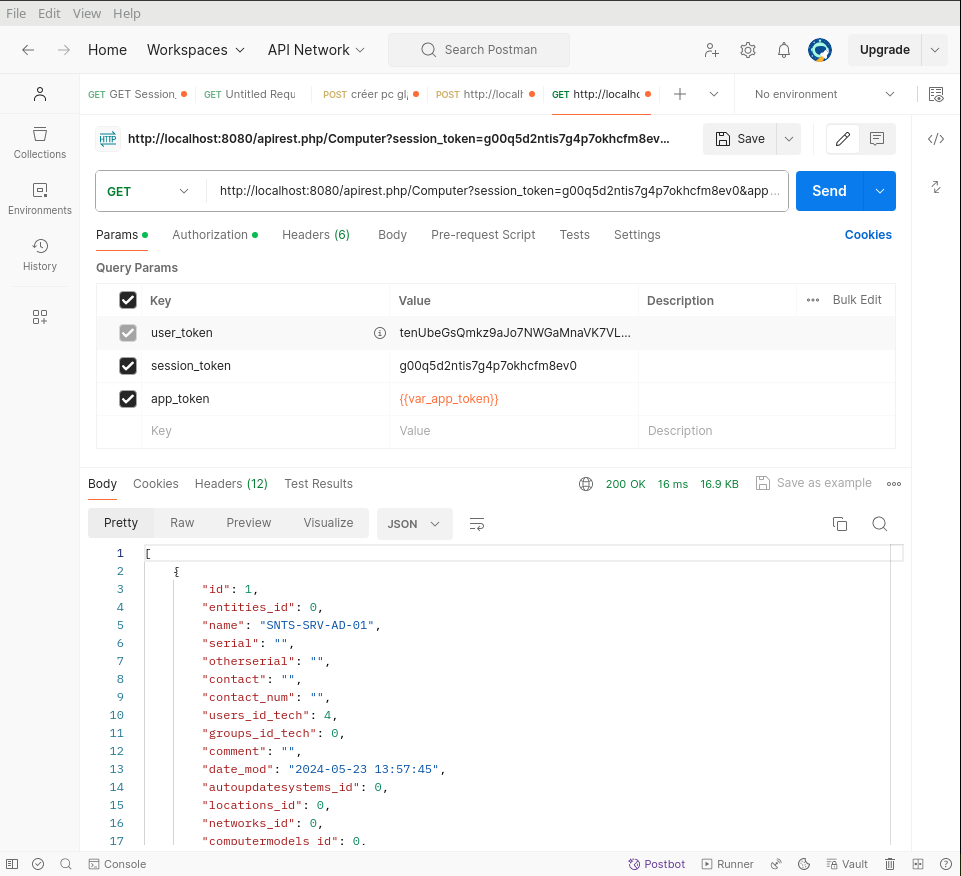This screenshot has width=961, height=876.
Task: Open the JSON format dropdown
Action: 414,524
